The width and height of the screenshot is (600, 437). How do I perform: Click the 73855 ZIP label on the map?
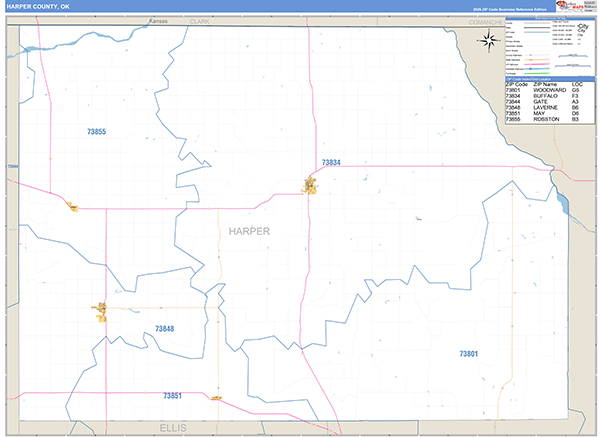click(96, 132)
